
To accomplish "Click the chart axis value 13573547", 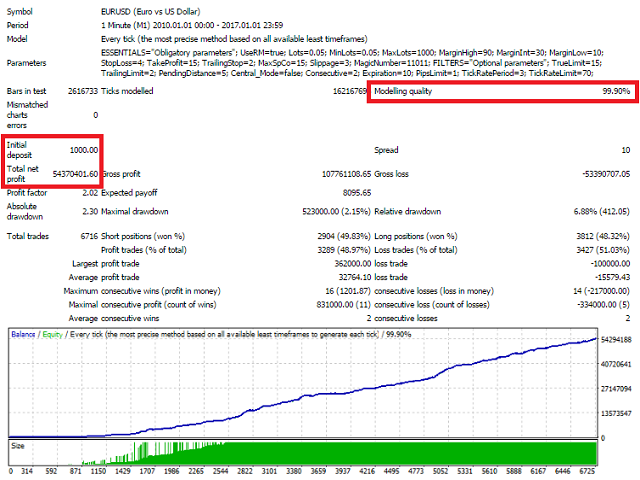I will point(616,413).
